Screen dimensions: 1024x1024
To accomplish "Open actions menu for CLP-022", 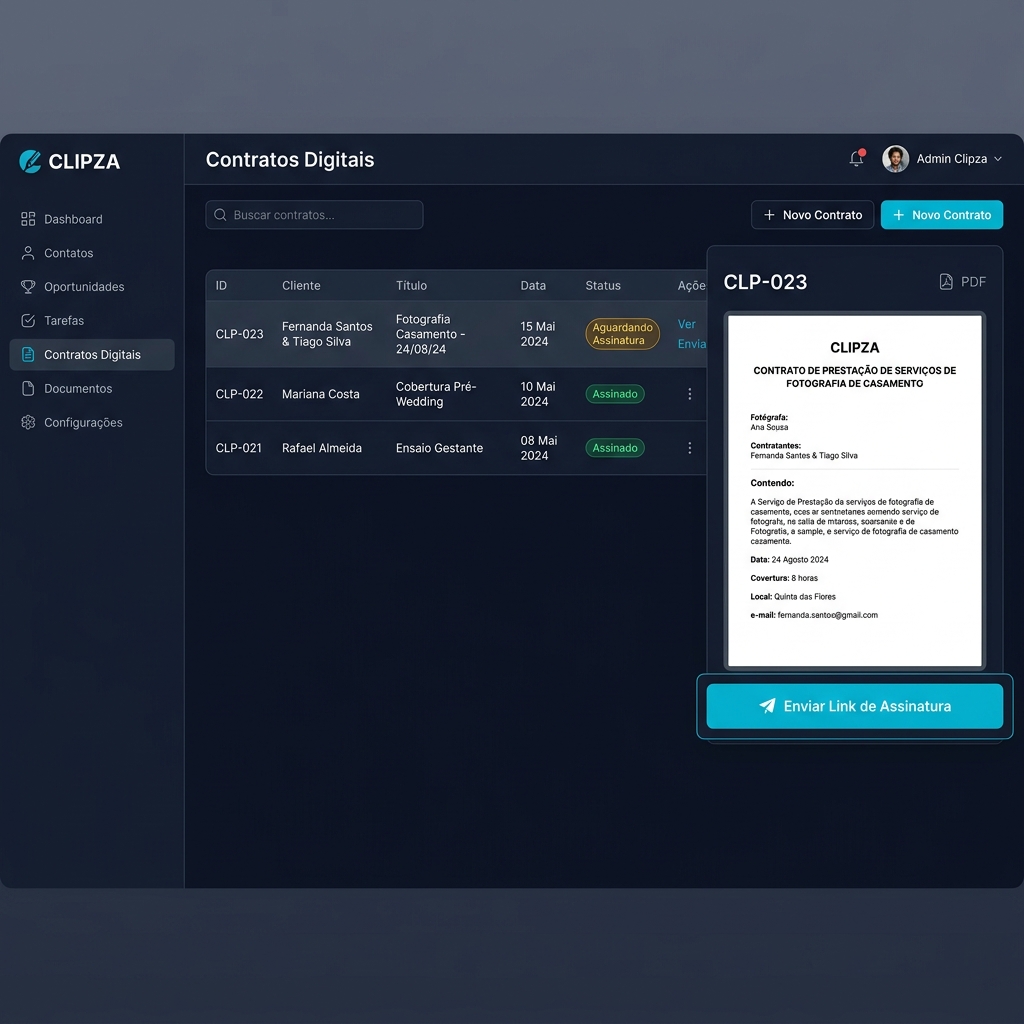I will [690, 394].
